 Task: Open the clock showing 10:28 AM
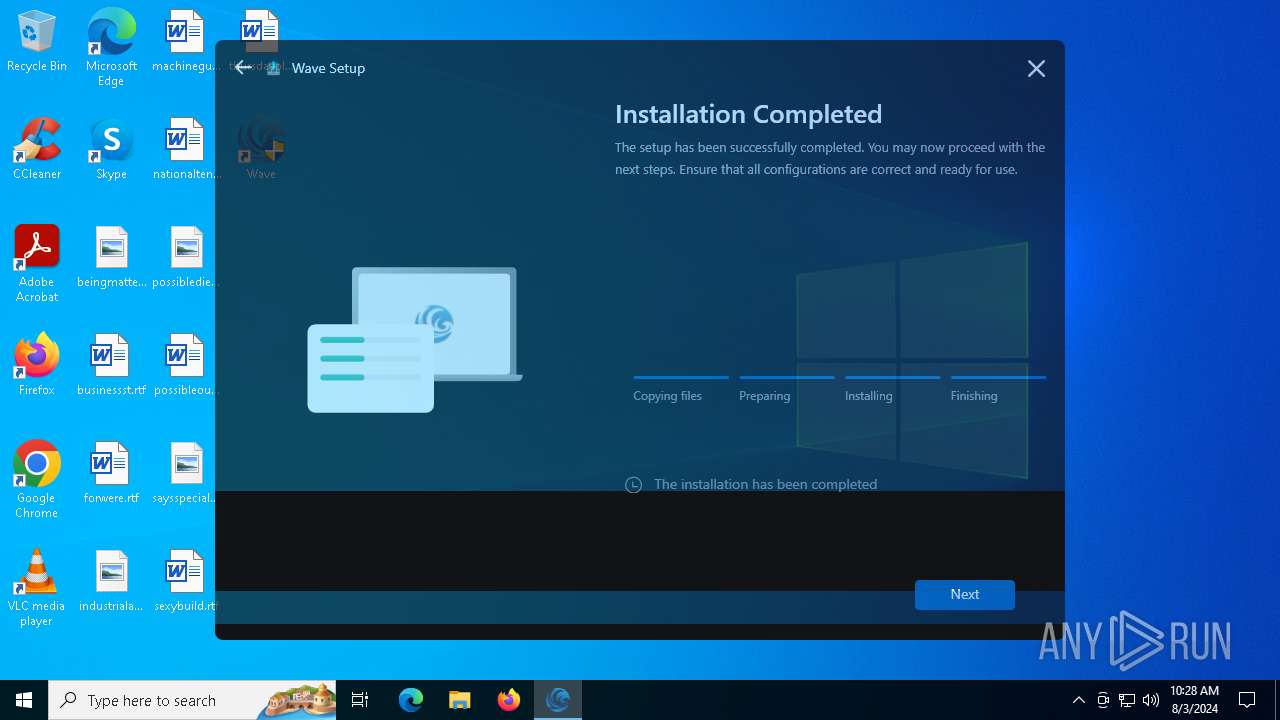click(x=1194, y=700)
